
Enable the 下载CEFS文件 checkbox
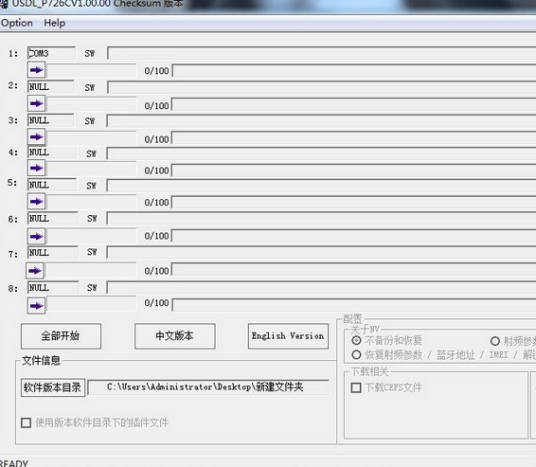(356, 388)
